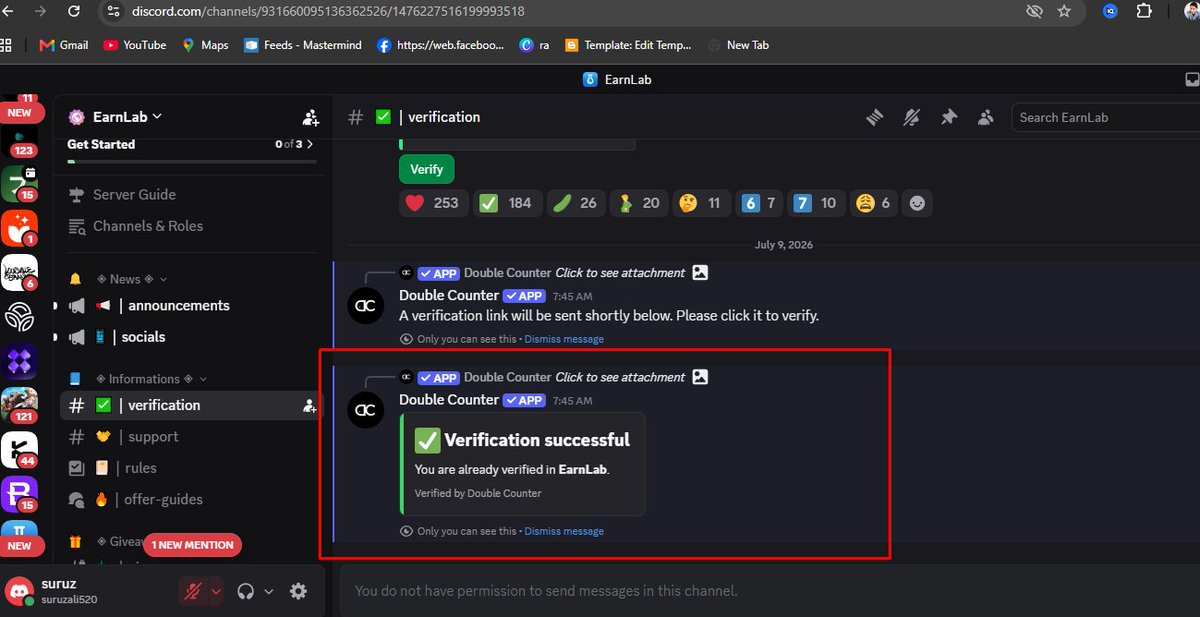Open the Maps bookmark
1200x617 pixels.
tap(205, 45)
